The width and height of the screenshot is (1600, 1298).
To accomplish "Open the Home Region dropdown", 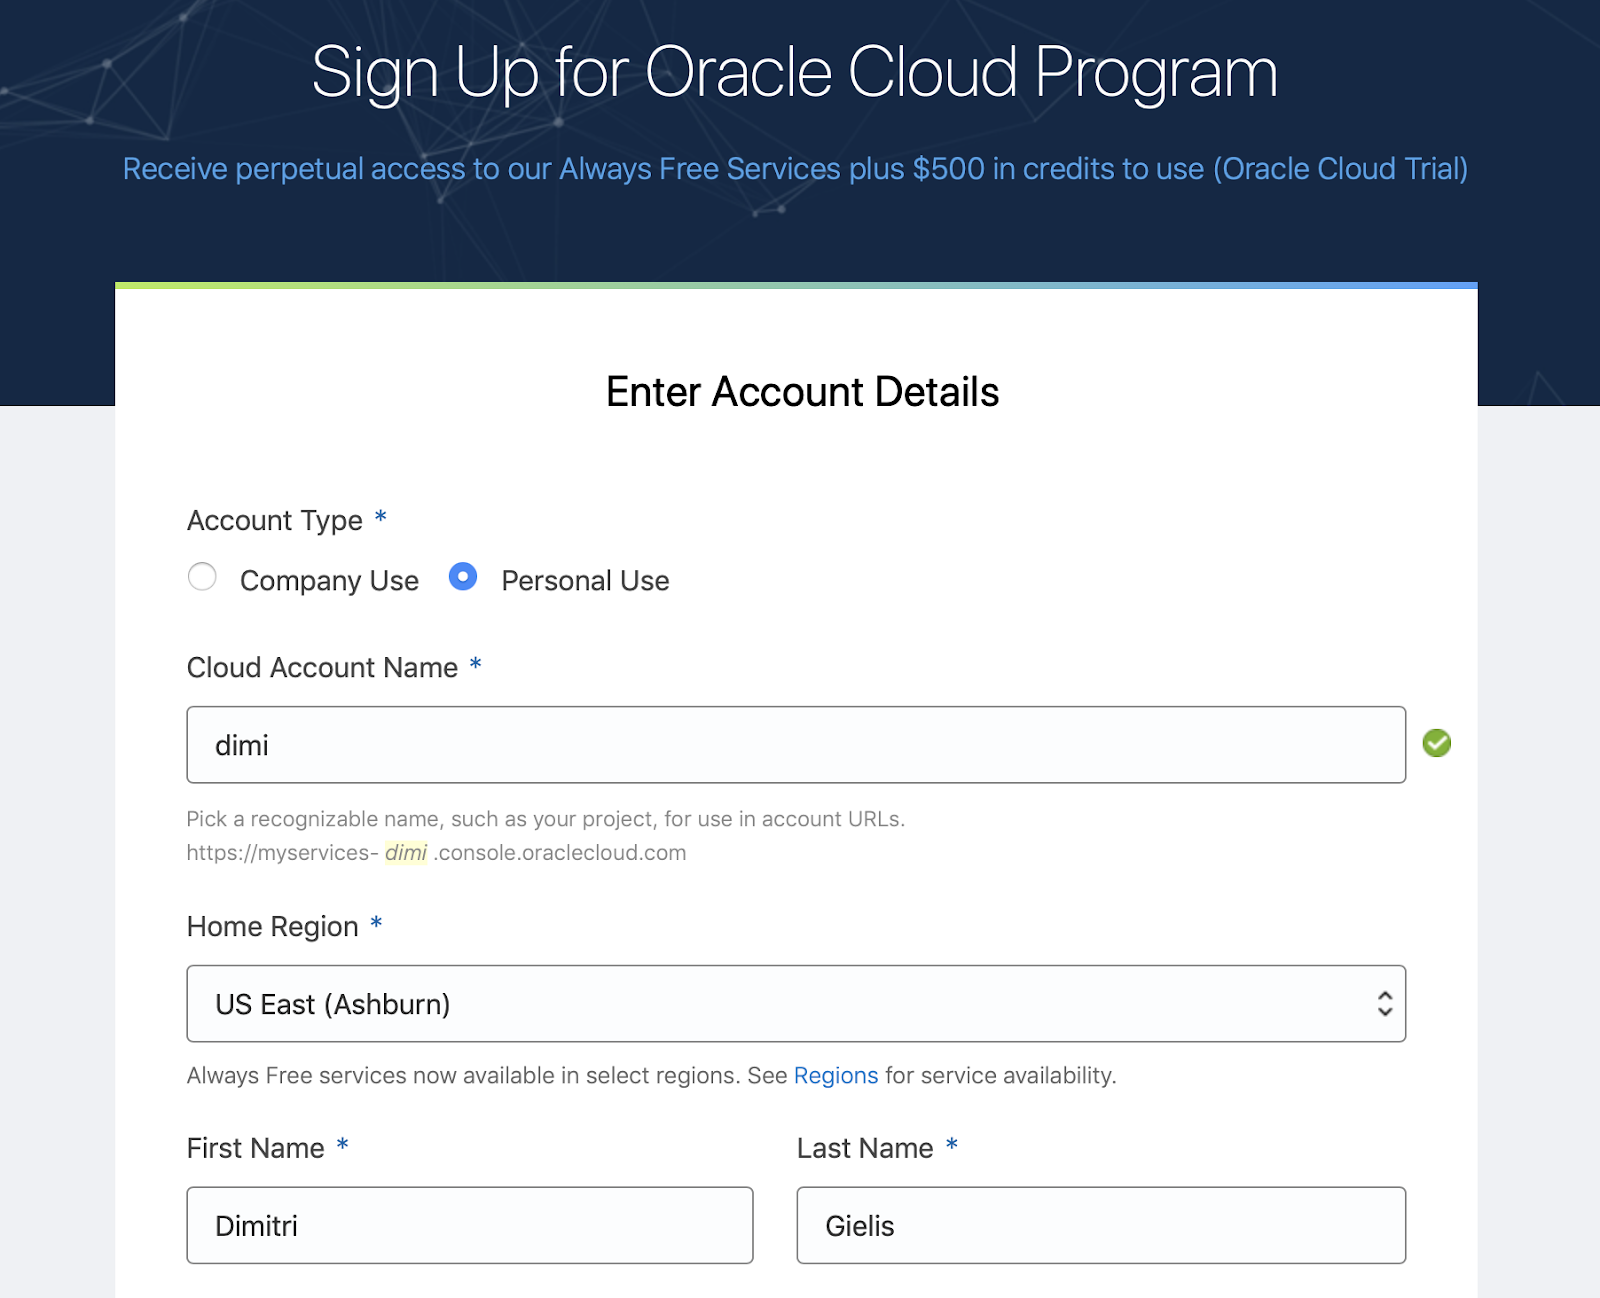I will (x=797, y=1003).
